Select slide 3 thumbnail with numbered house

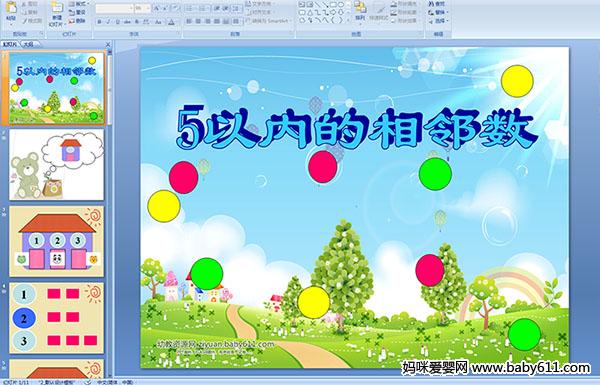pos(57,241)
